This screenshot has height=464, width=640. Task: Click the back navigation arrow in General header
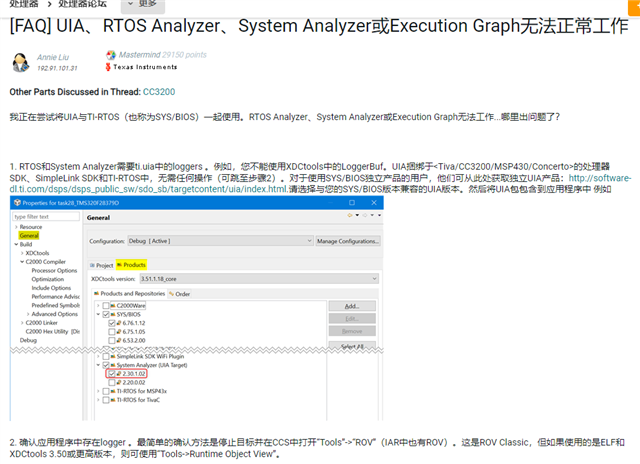[x=350, y=215]
